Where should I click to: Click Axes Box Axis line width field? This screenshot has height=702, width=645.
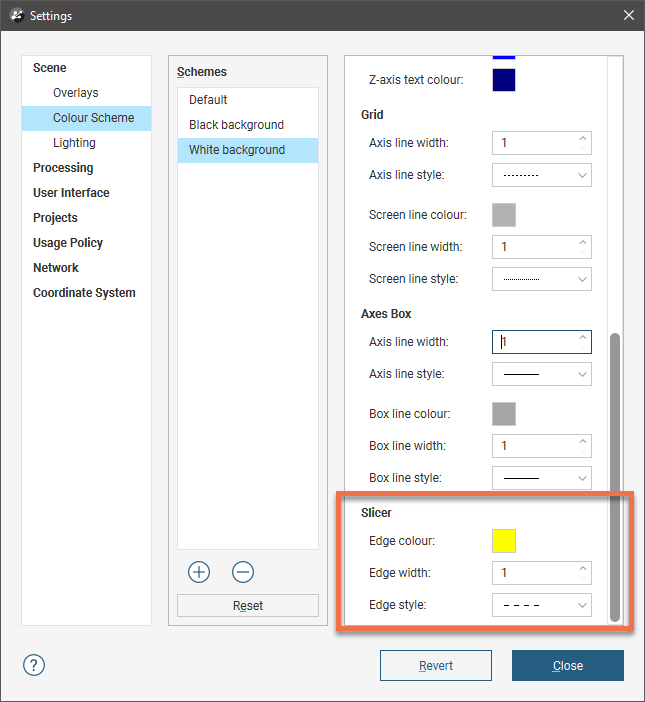click(x=533, y=342)
